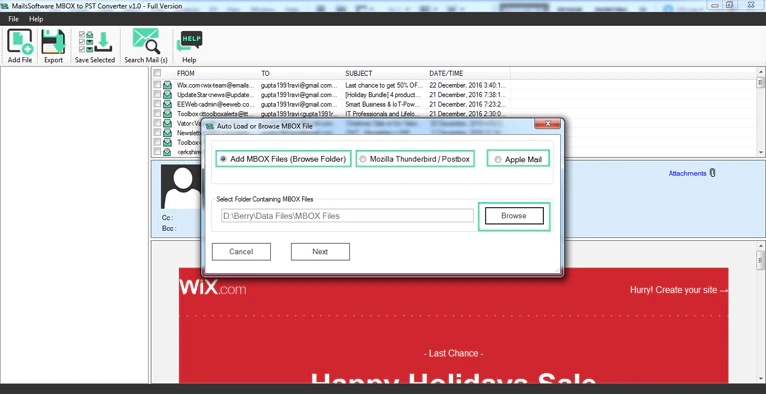Click the Next button in dialog
766x394 pixels.
click(x=320, y=252)
